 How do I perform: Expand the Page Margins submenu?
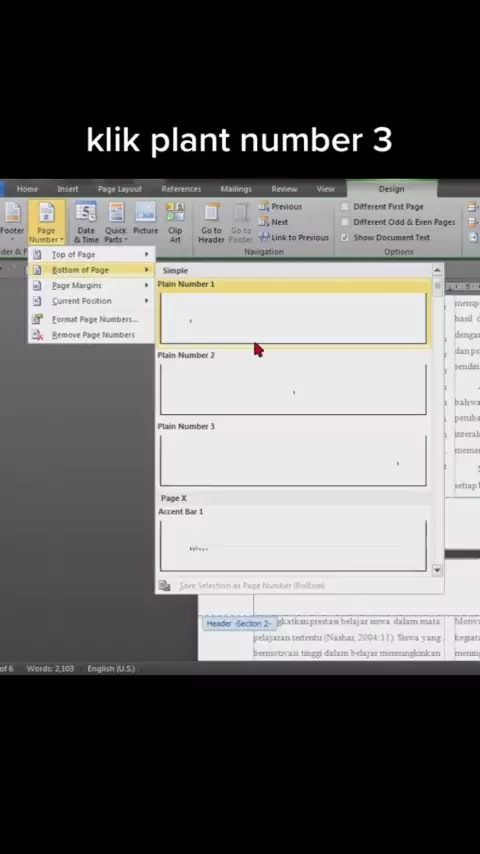coord(91,285)
